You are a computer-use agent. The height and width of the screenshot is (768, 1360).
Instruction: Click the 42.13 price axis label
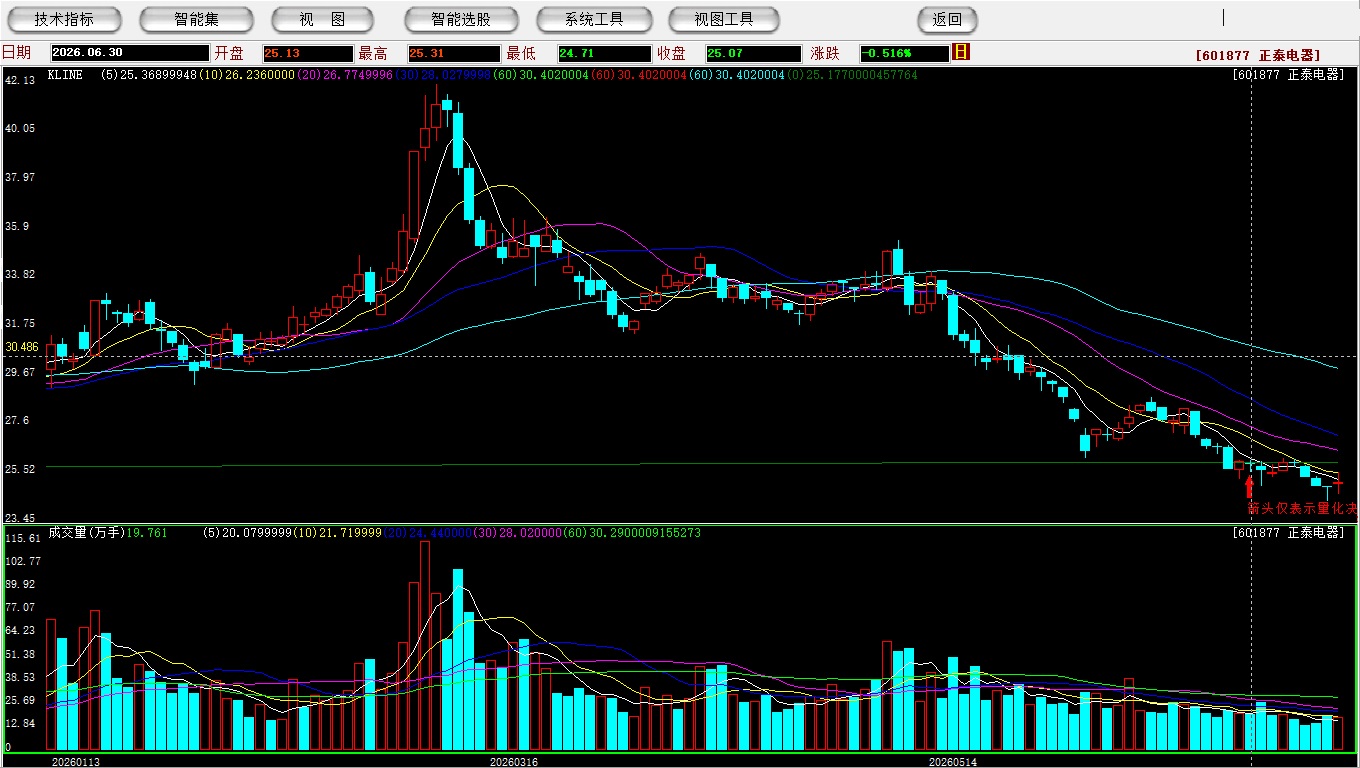[x=20, y=80]
